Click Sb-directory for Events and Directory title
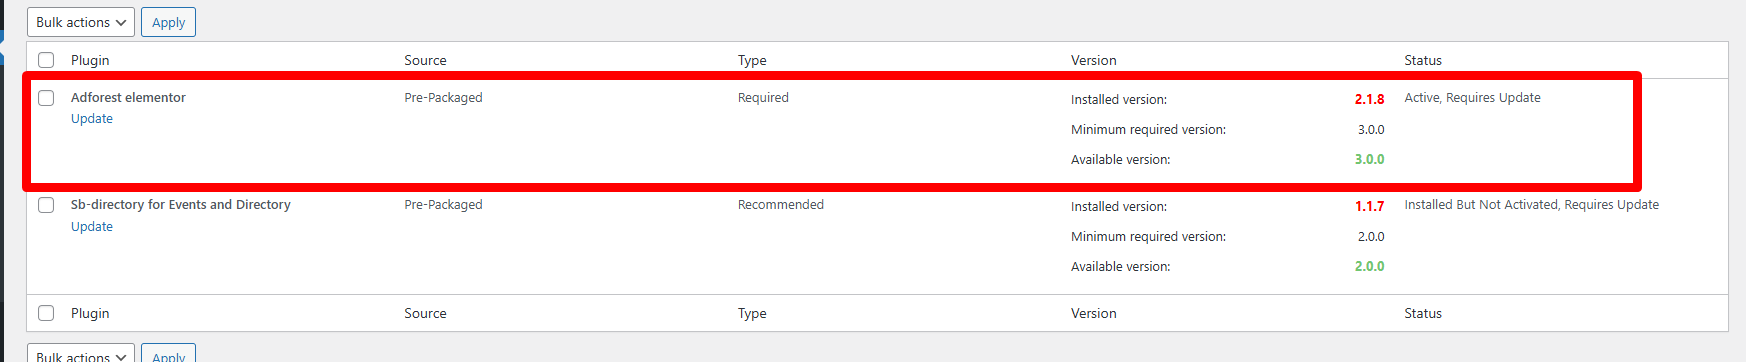Image resolution: width=1746 pixels, height=362 pixels. pyautogui.click(x=181, y=204)
